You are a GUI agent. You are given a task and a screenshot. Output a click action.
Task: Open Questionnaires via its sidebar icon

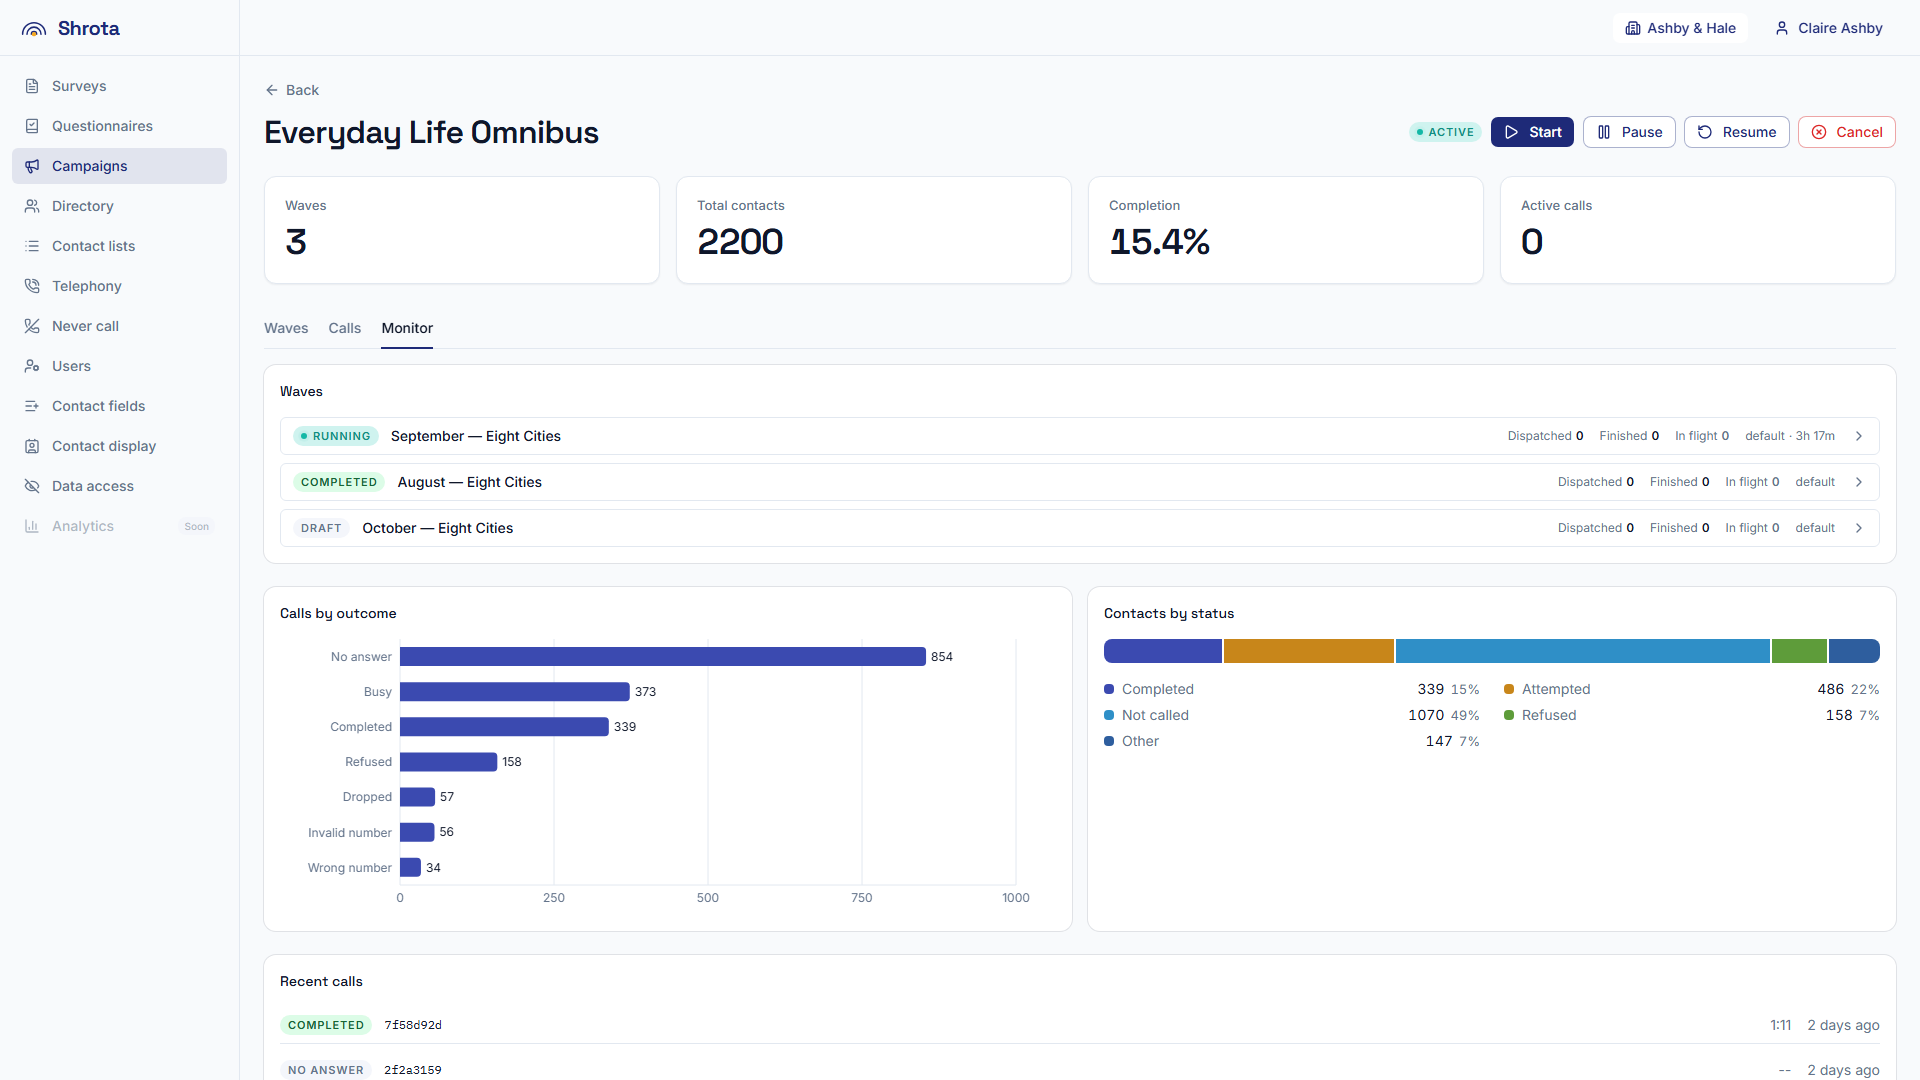pos(32,126)
